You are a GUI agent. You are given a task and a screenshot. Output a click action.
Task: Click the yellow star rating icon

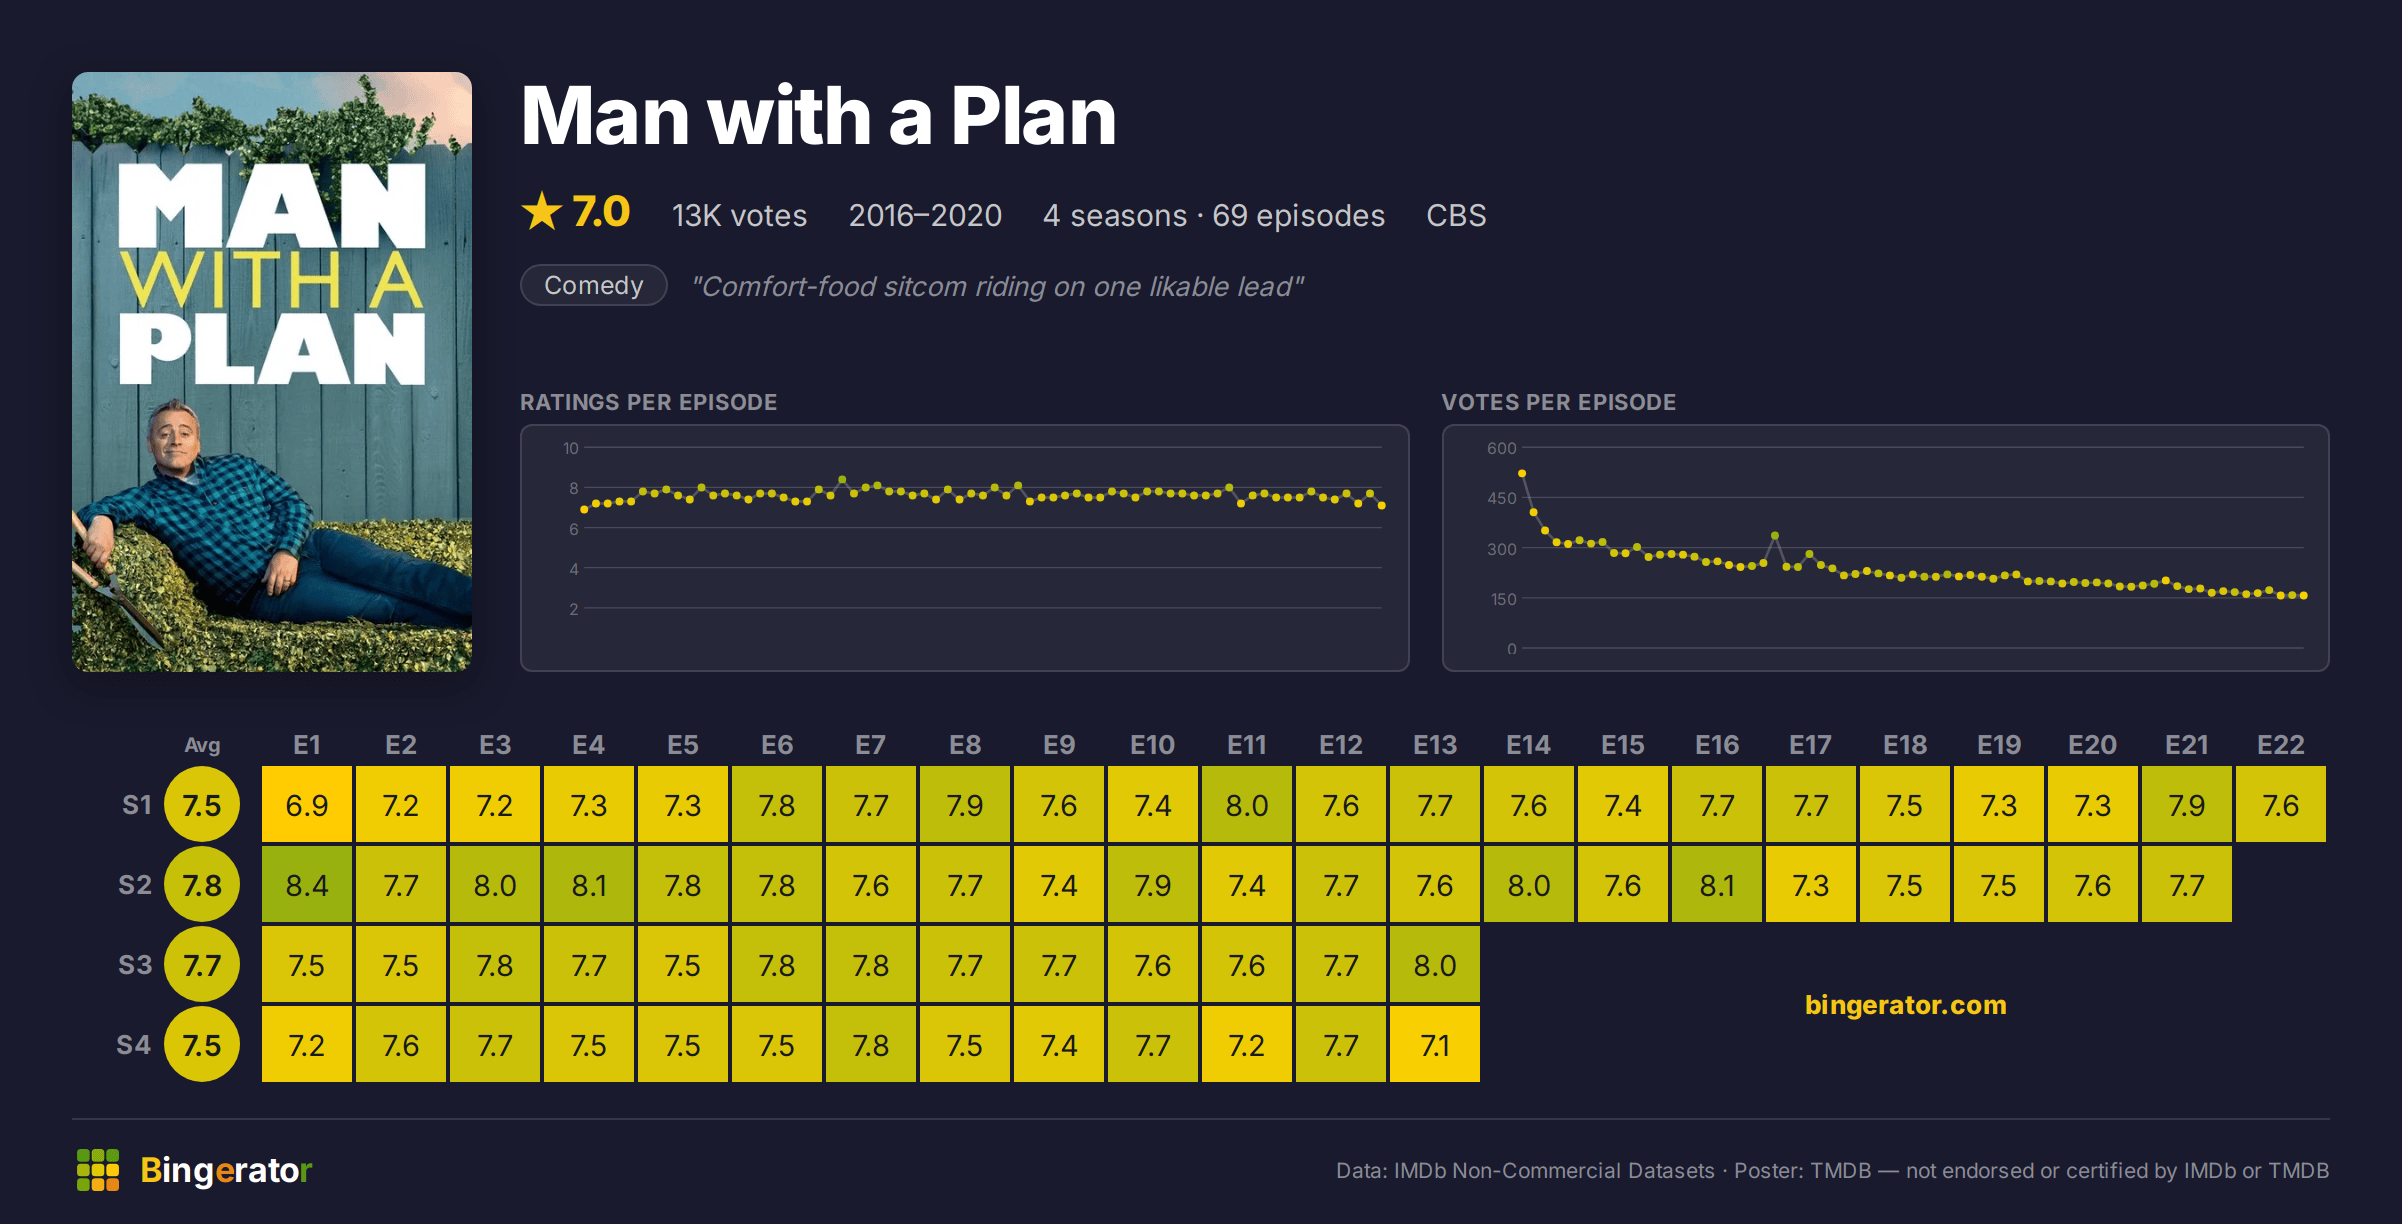pos(542,212)
